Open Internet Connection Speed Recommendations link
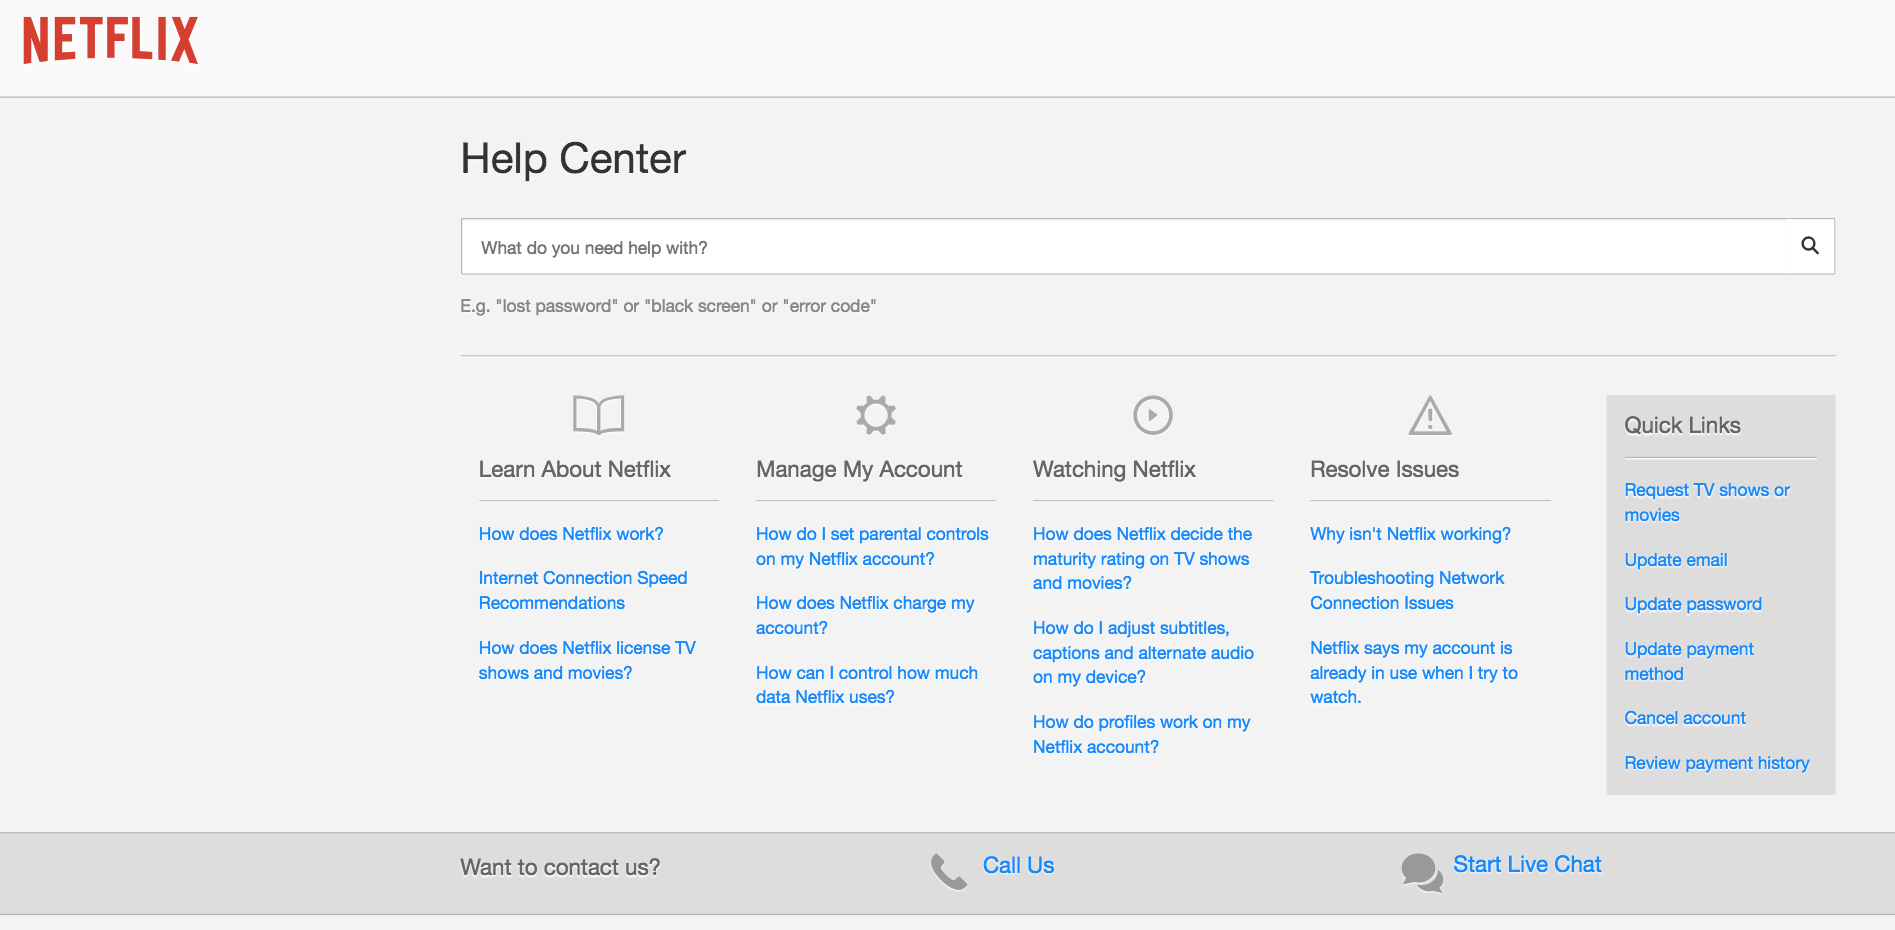The image size is (1895, 930). [583, 590]
